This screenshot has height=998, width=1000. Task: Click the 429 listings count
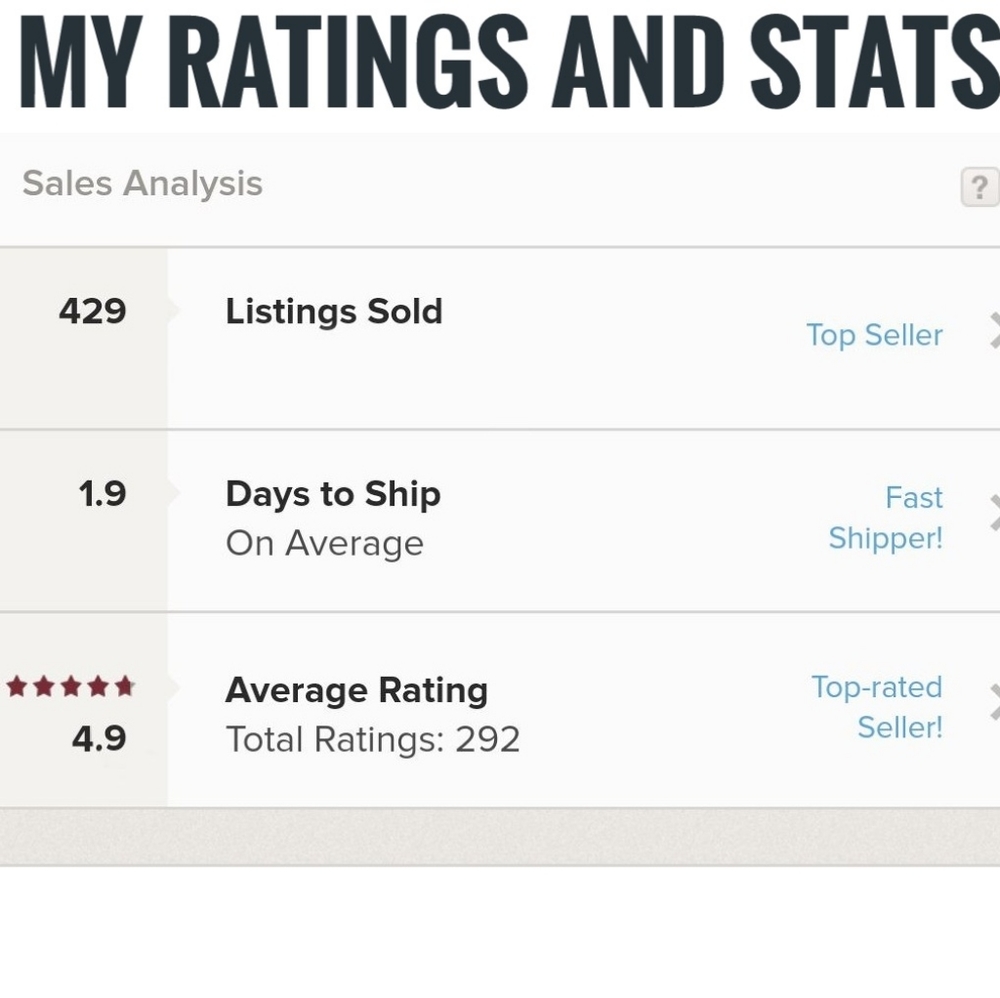(x=92, y=311)
